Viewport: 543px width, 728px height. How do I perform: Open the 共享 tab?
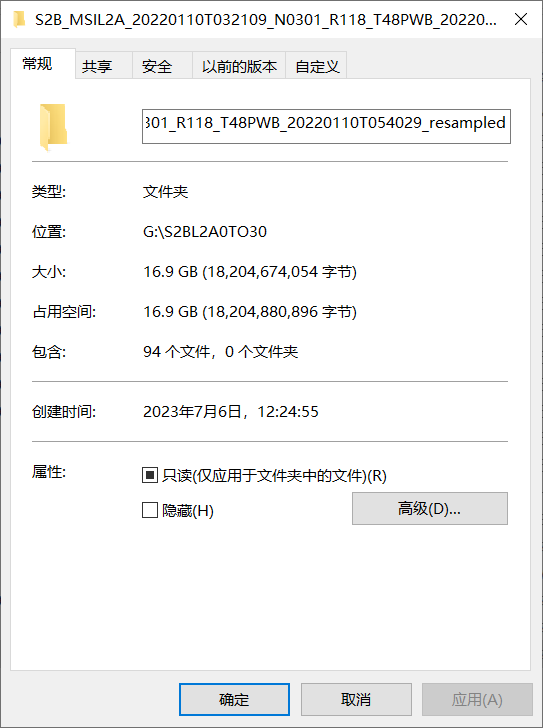point(104,66)
